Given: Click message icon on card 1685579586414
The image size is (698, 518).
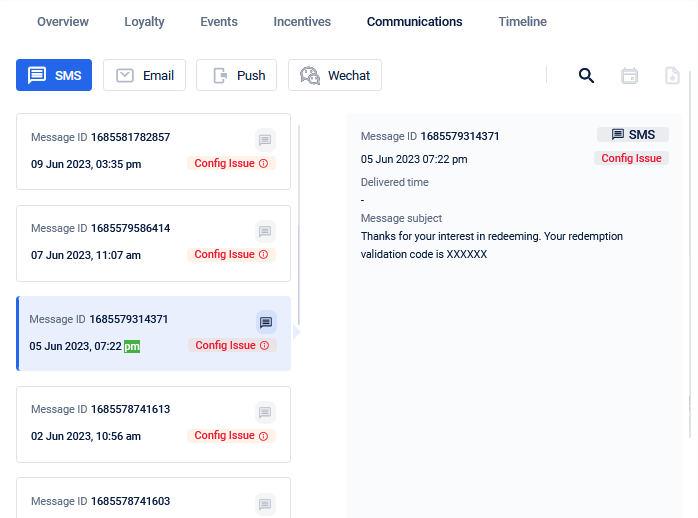Looking at the screenshot, I should tap(265, 231).
